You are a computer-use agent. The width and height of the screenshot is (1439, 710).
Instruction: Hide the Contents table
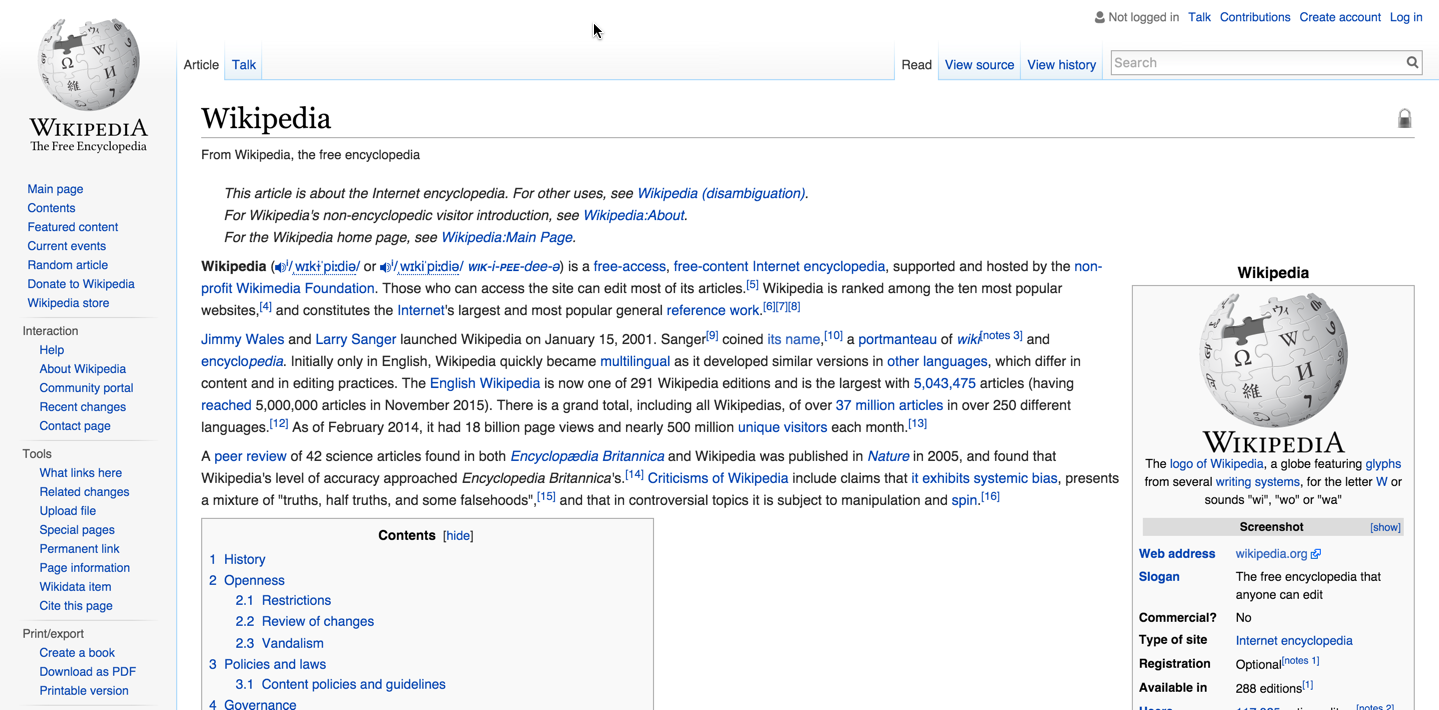pyautogui.click(x=458, y=536)
